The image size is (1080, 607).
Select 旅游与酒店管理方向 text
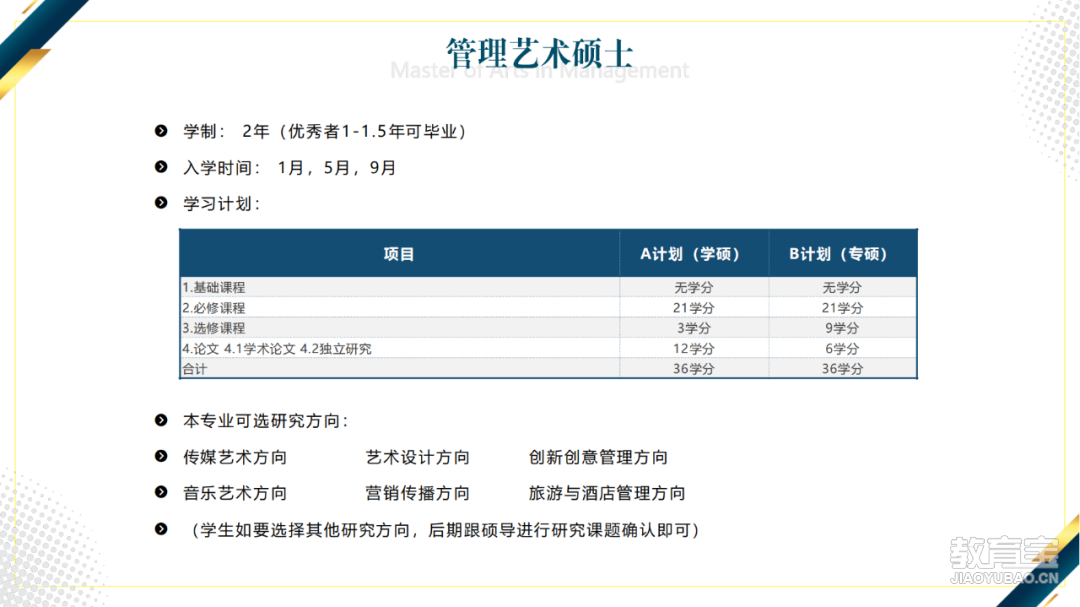(x=607, y=493)
